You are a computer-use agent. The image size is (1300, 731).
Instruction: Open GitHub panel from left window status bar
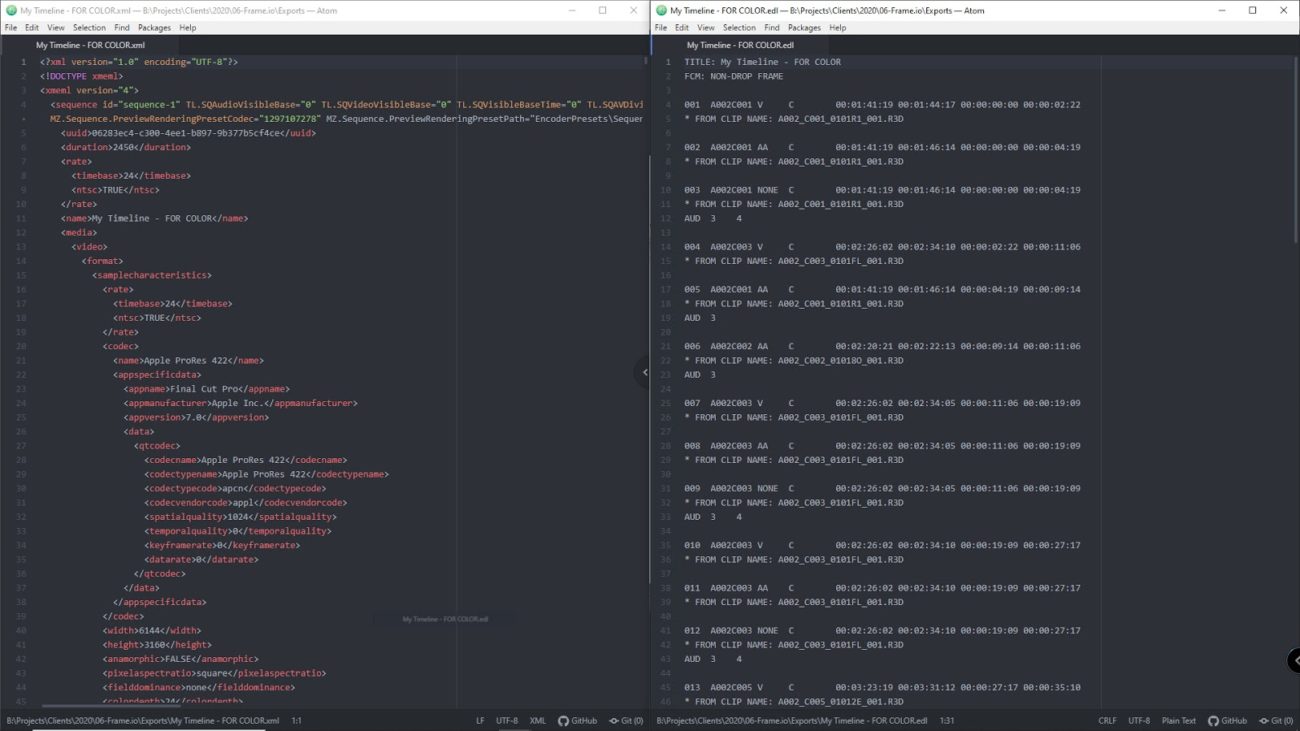point(578,720)
